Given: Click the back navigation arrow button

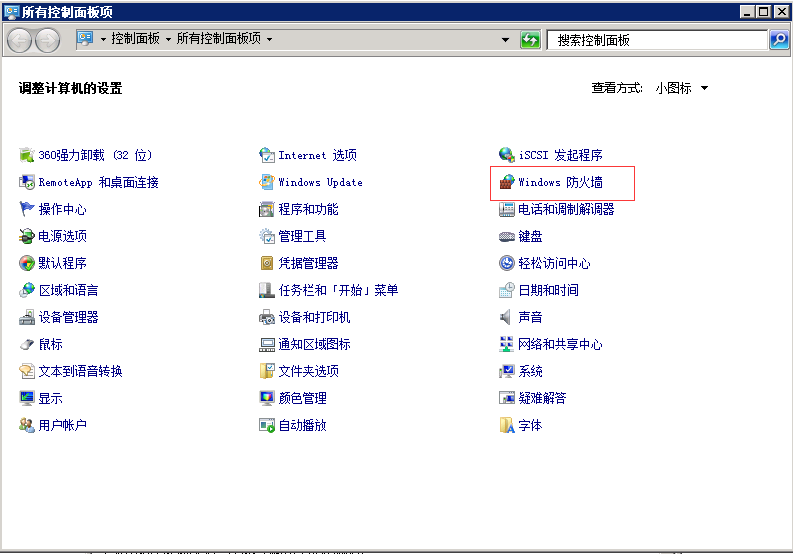Looking at the screenshot, I should pos(20,40).
